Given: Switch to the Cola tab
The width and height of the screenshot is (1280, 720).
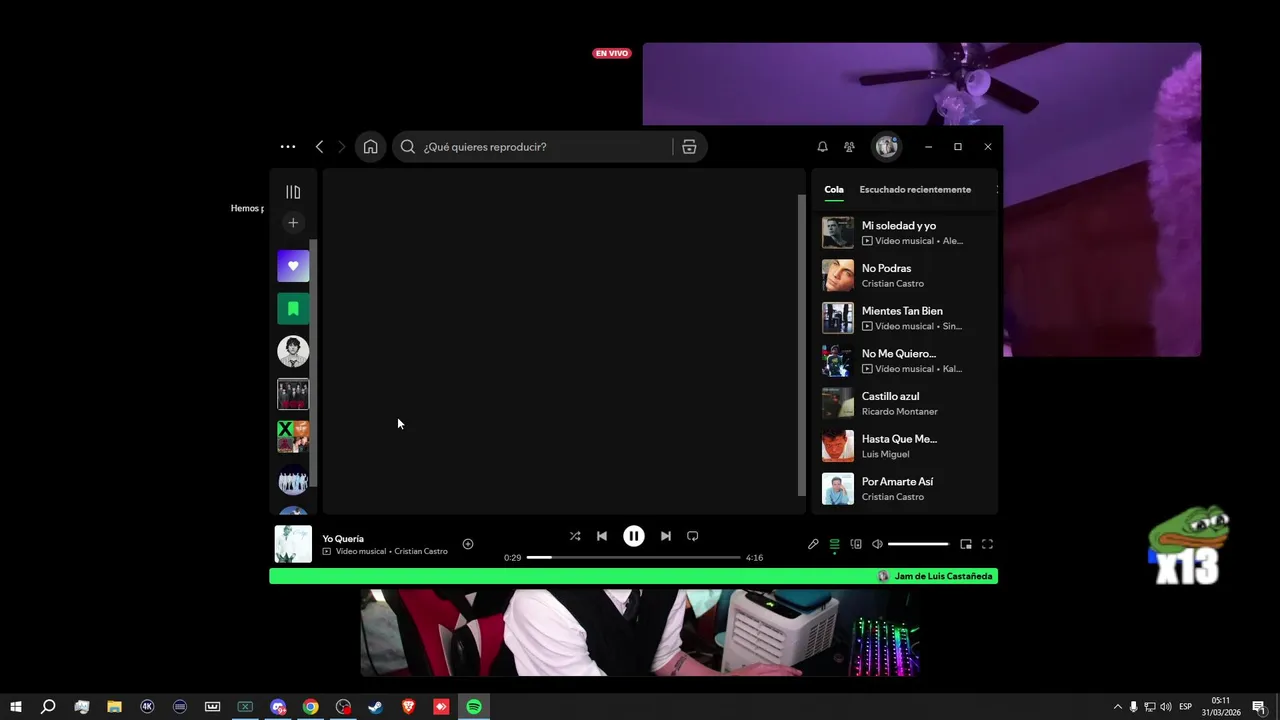Looking at the screenshot, I should [834, 189].
